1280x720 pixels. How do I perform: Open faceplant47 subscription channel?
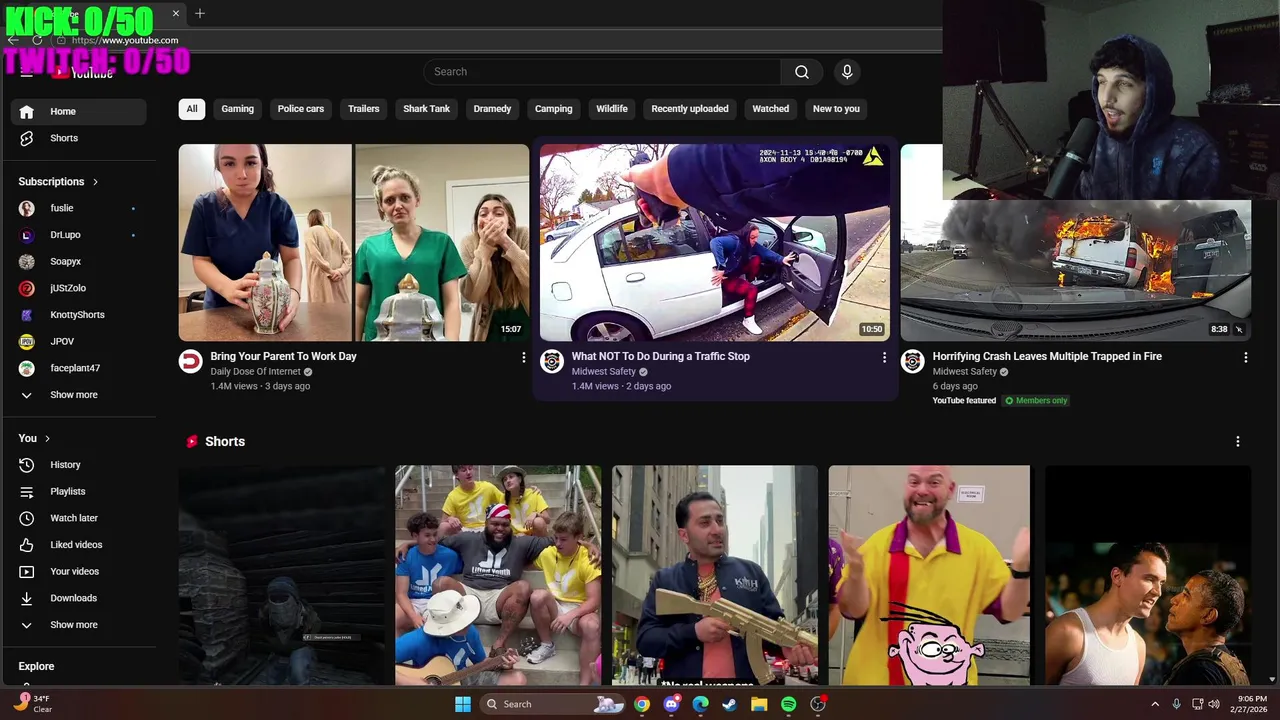[x=79, y=368]
